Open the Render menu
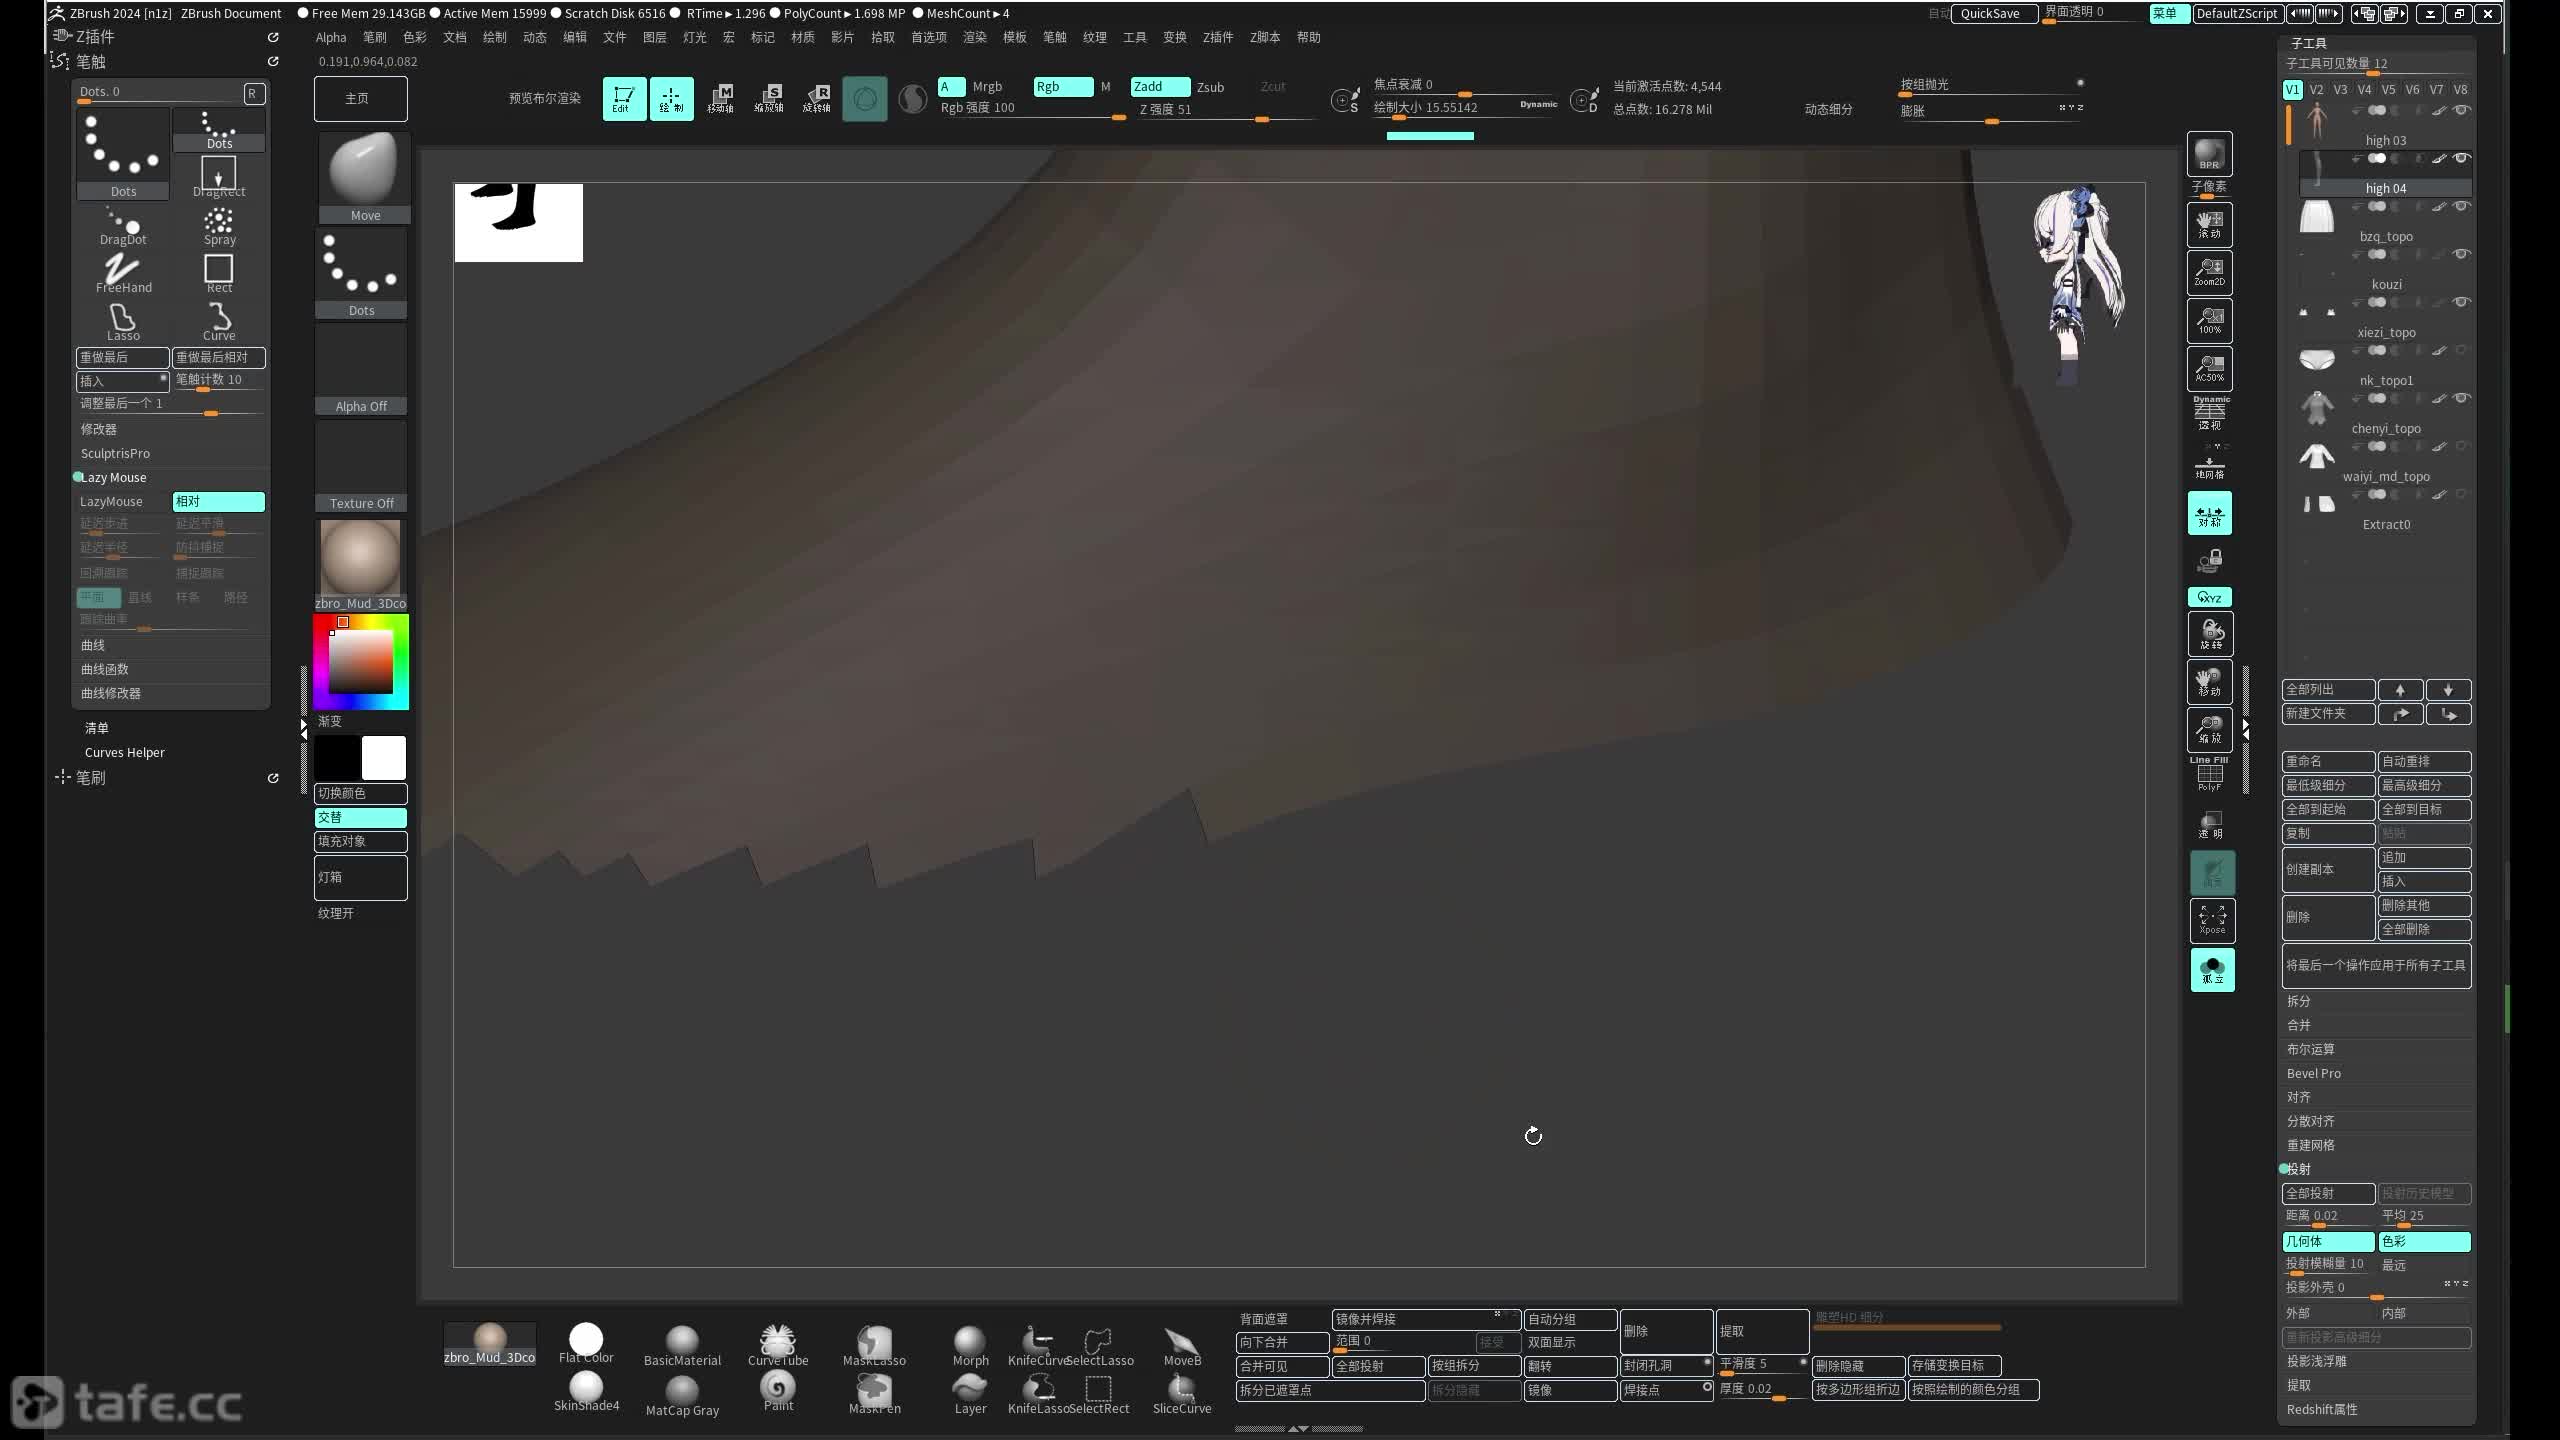2560x1440 pixels. tap(974, 37)
